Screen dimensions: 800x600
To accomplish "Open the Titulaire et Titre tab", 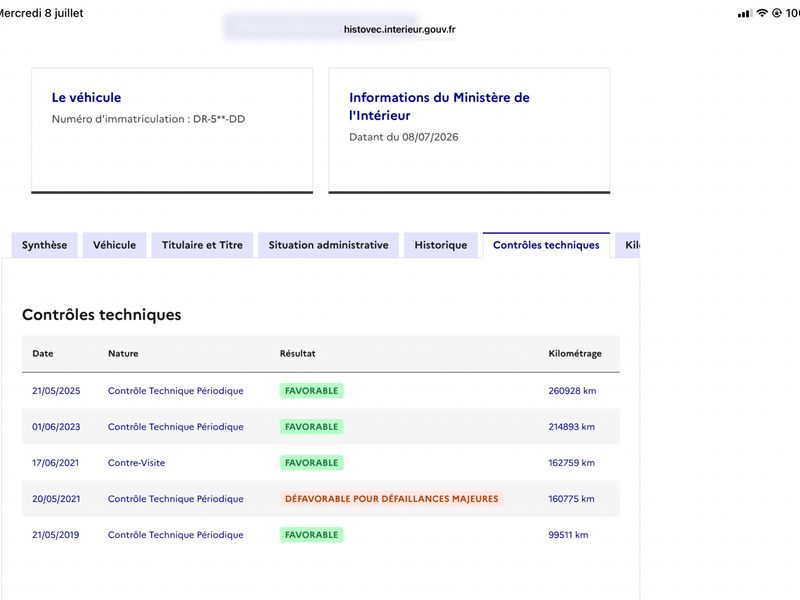I will [202, 245].
